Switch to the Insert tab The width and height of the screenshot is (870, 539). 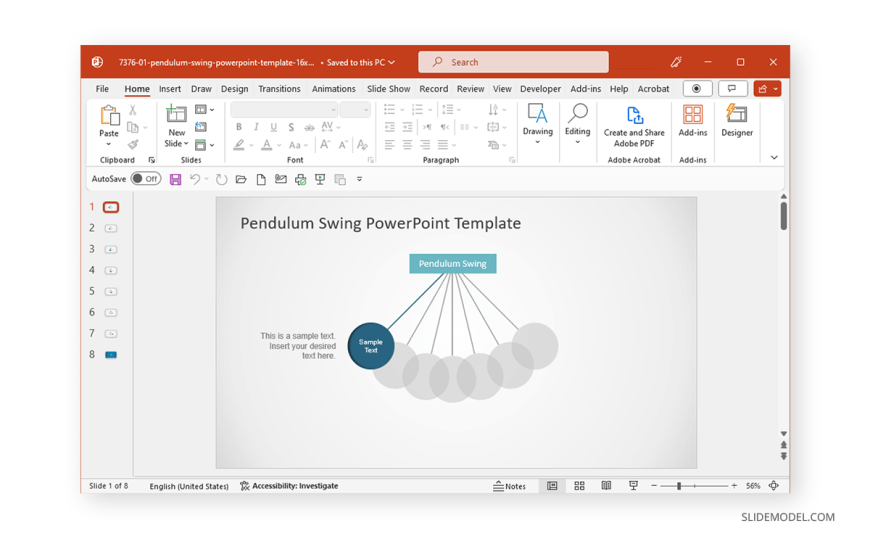[170, 89]
